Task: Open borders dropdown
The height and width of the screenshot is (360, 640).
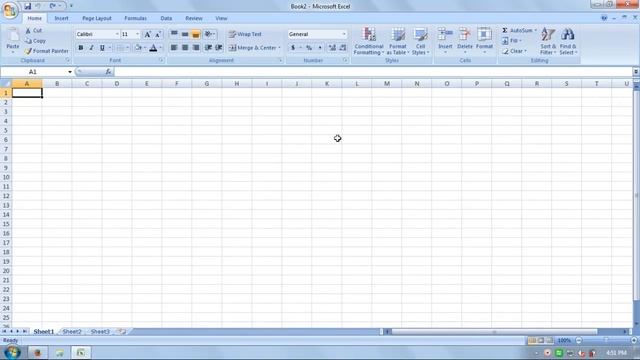Action: [x=127, y=48]
